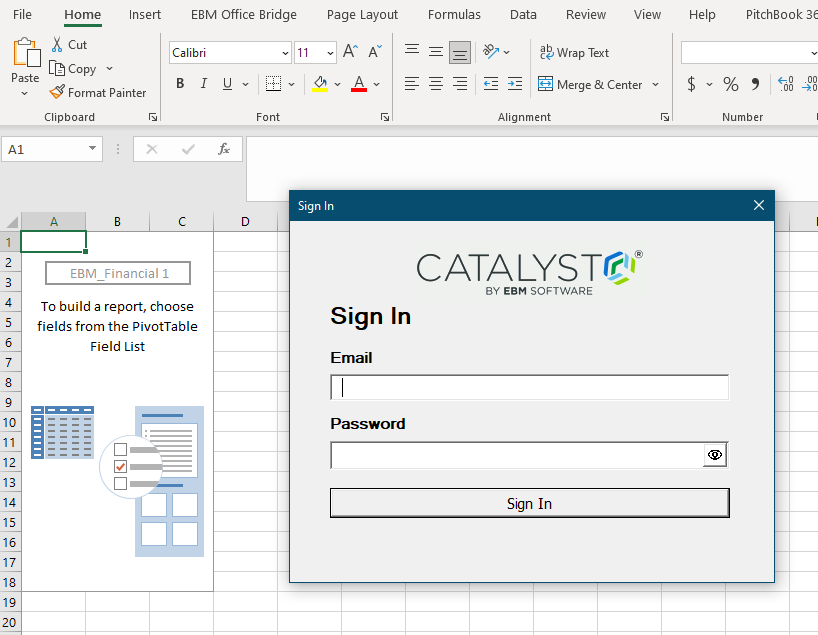Switch to the Insert tab
The height and width of the screenshot is (635, 818).
pos(145,15)
